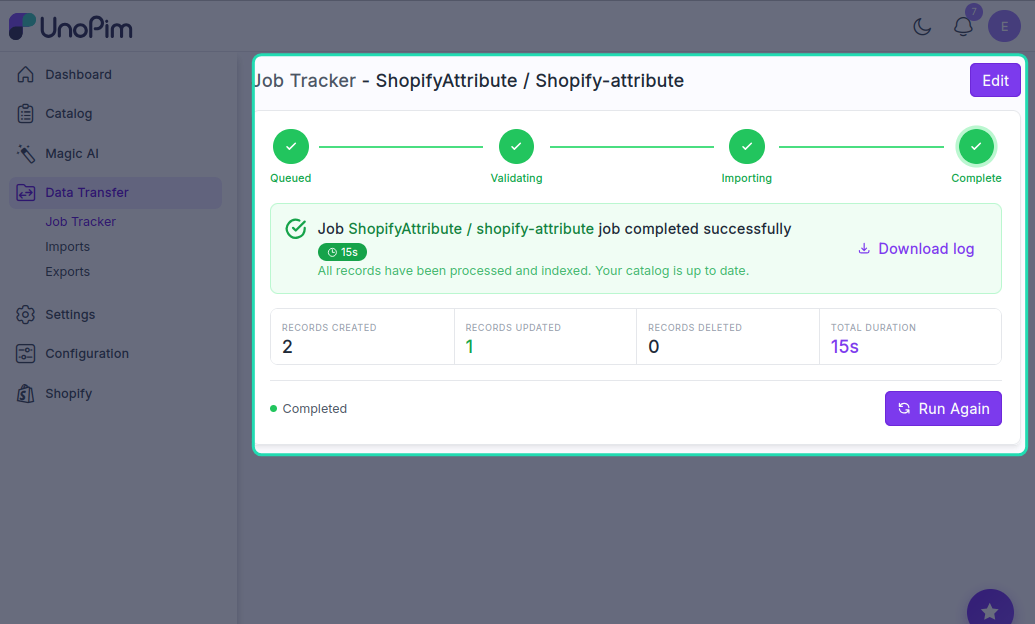Viewport: 1035px width, 624px height.
Task: Open notifications bell icon
Action: (963, 26)
